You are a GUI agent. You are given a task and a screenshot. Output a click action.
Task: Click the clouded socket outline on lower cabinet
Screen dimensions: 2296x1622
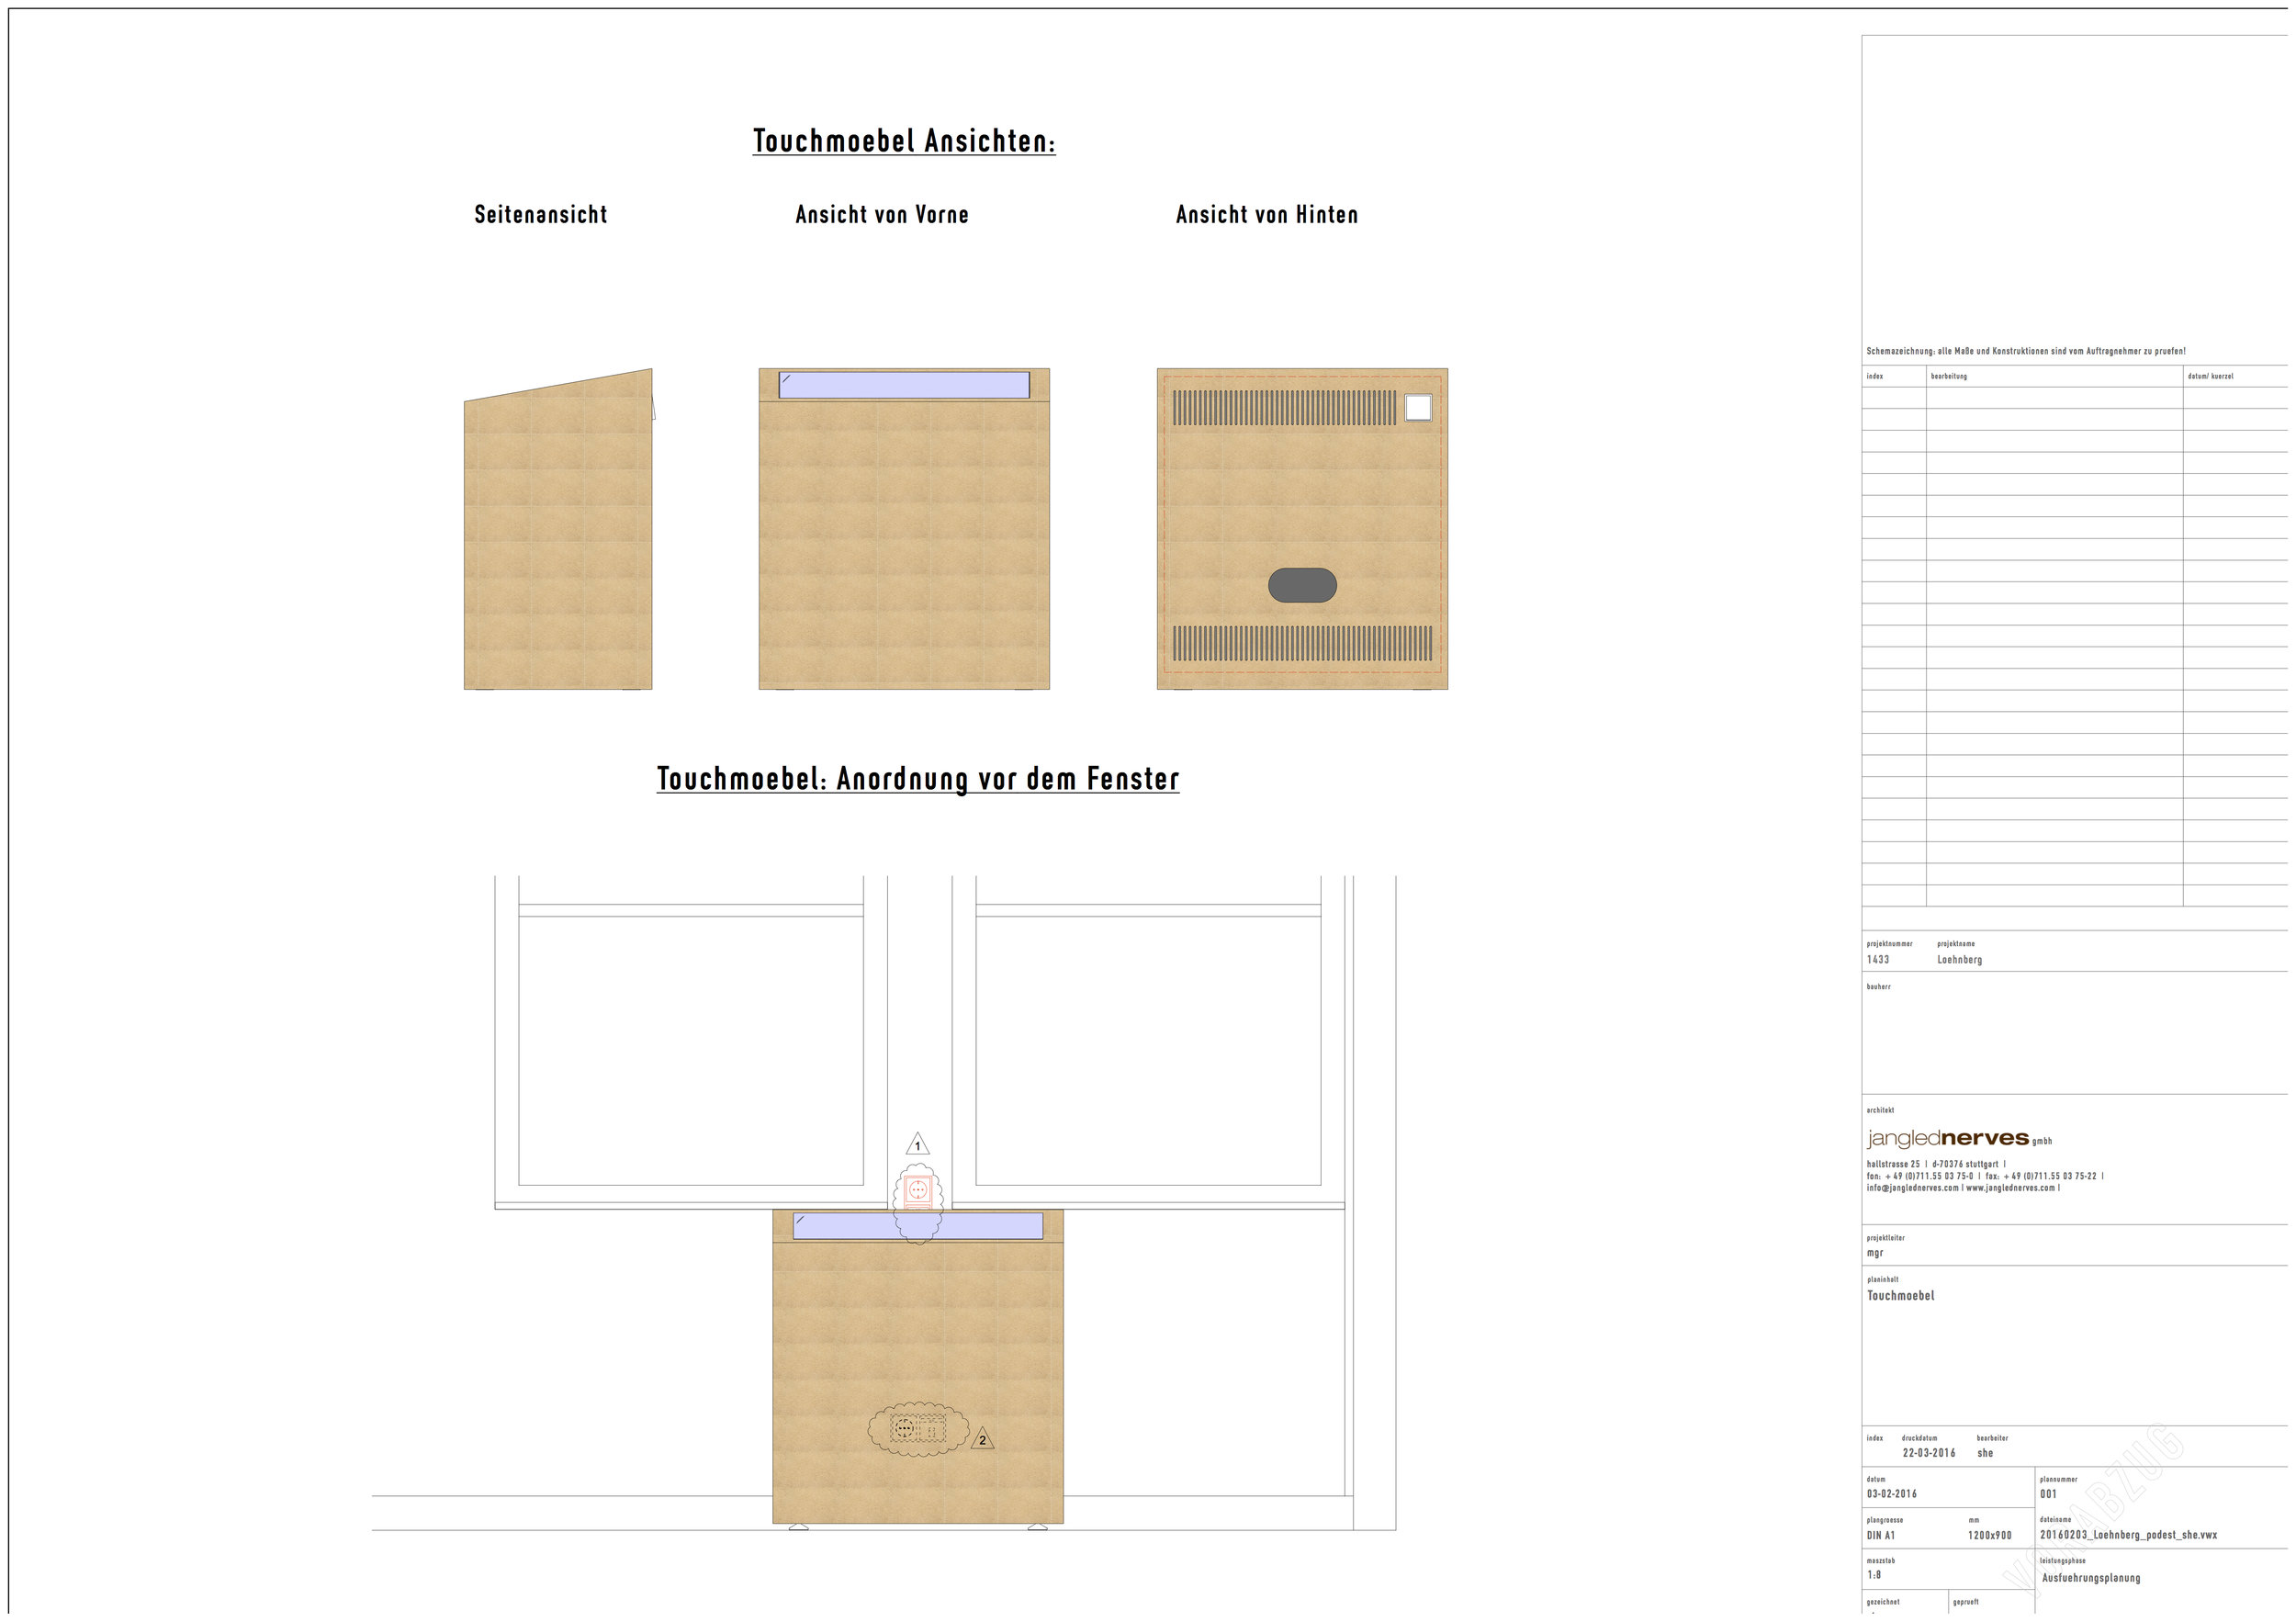point(918,1428)
